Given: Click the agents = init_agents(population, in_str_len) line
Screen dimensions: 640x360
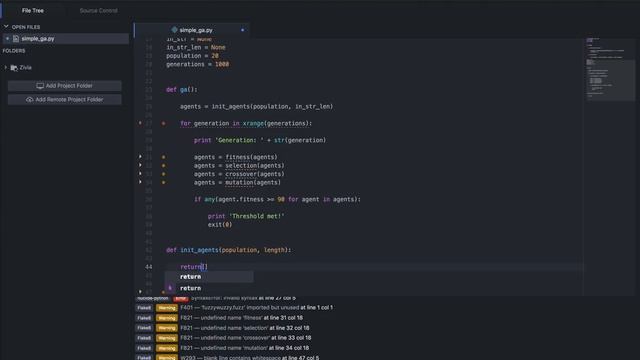Looking at the screenshot, I should pyautogui.click(x=256, y=107).
